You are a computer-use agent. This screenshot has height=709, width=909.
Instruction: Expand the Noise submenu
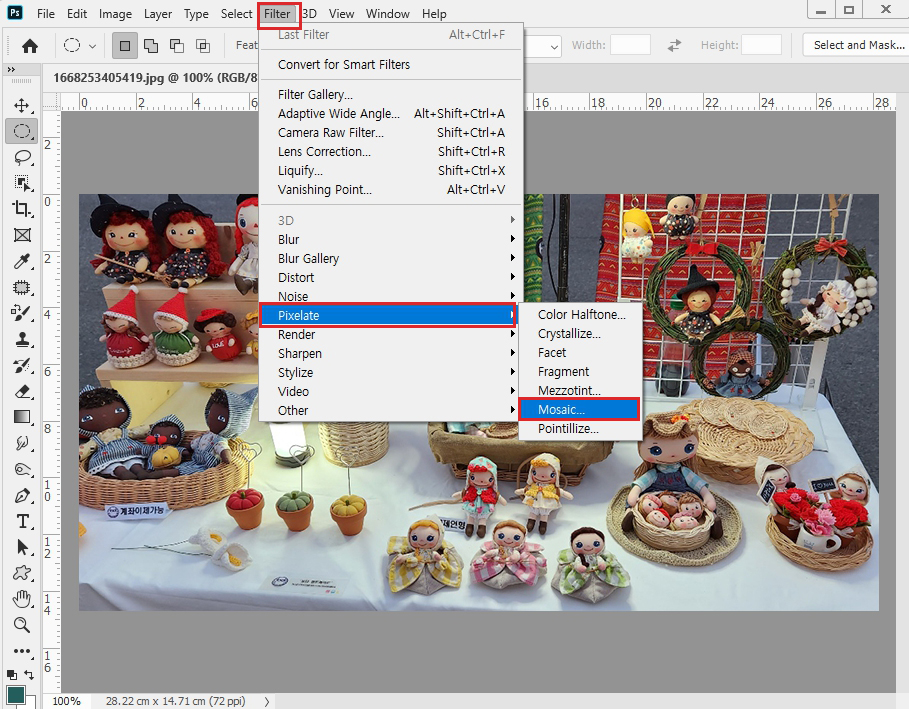pyautogui.click(x=390, y=296)
